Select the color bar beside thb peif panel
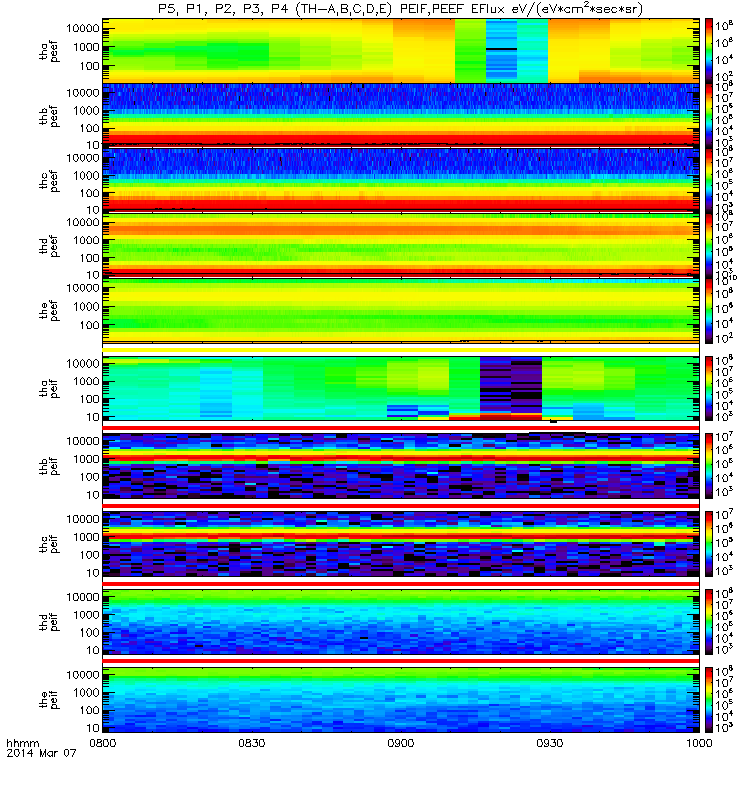This screenshot has width=750, height=800. click(x=709, y=466)
